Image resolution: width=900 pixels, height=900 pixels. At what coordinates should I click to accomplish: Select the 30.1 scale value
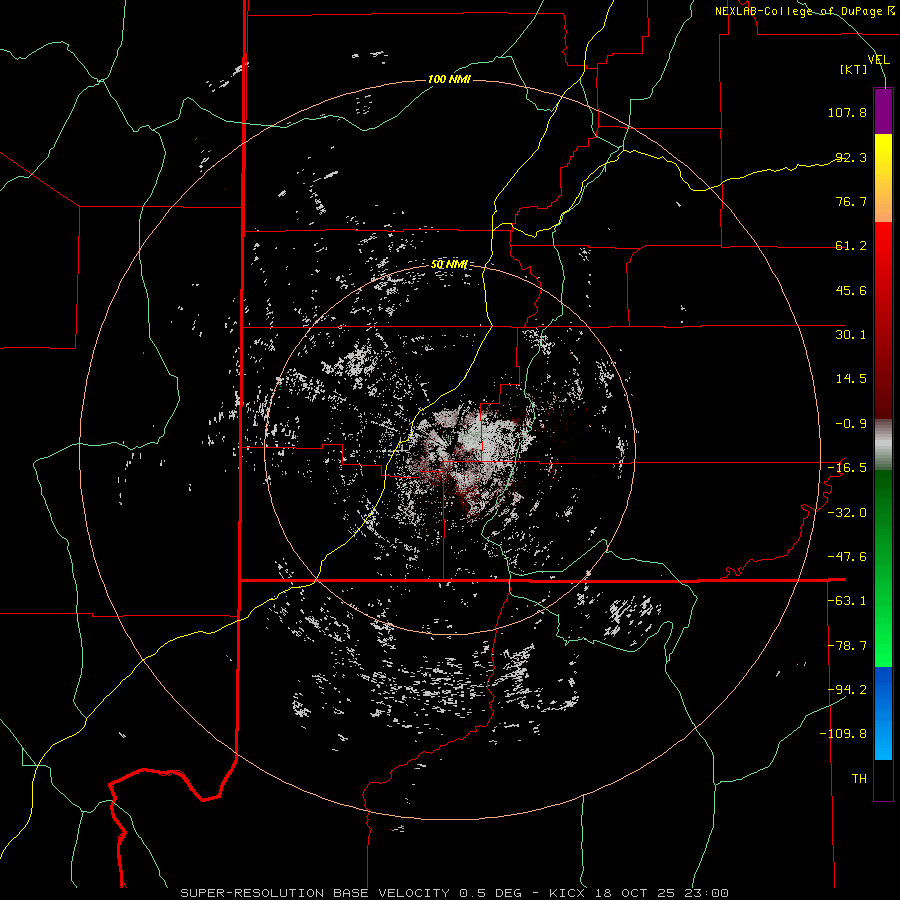point(851,335)
